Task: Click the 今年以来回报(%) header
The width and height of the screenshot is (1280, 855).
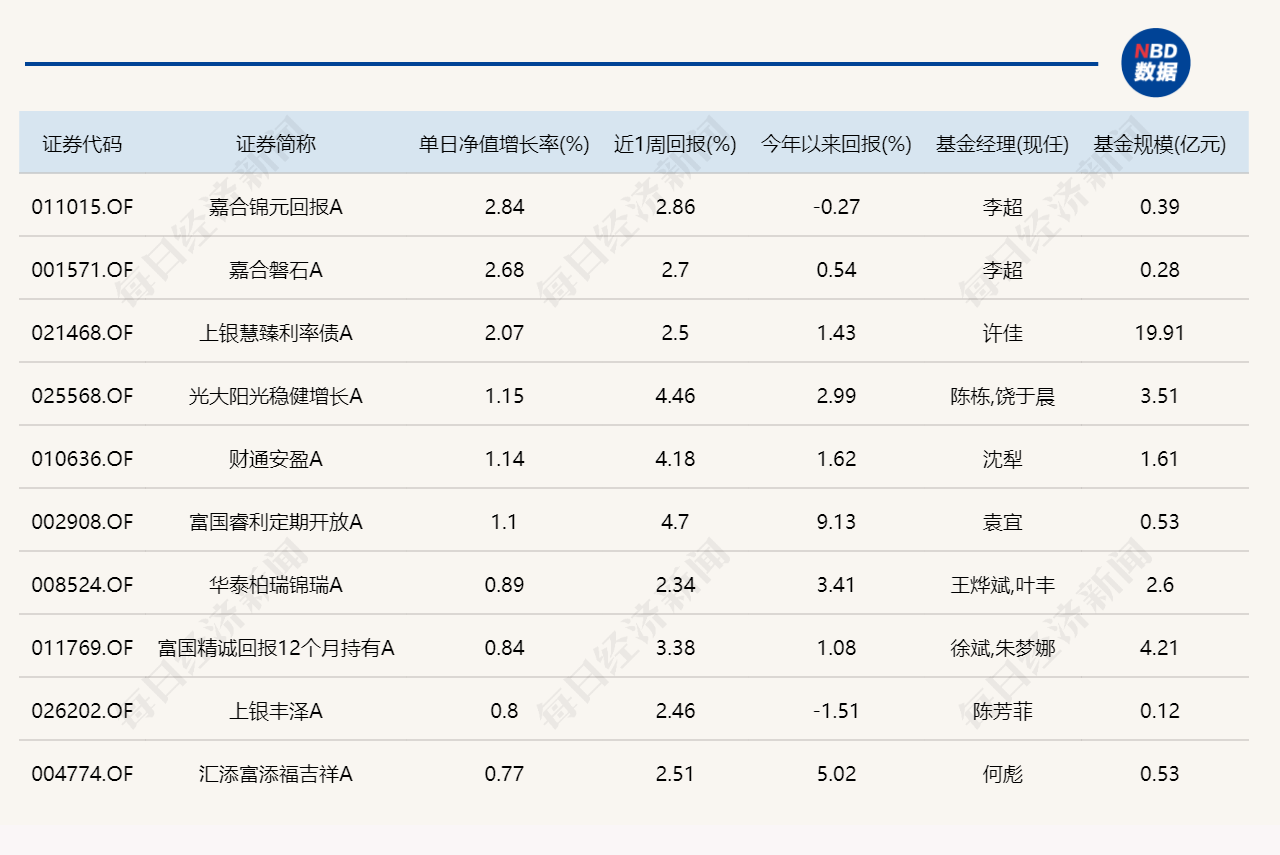Action: point(836,144)
